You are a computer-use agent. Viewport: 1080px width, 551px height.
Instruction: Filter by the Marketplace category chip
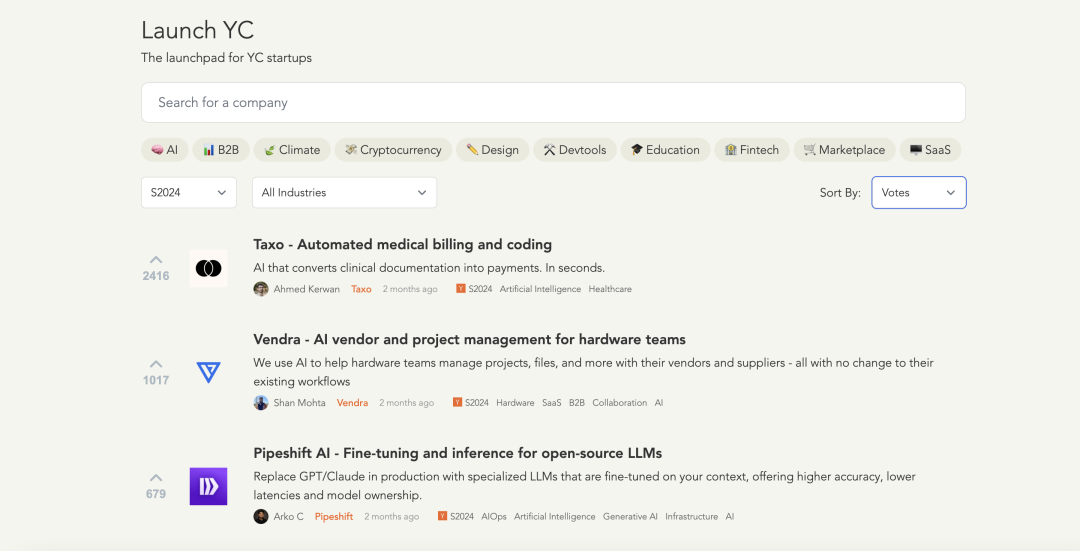pos(844,150)
